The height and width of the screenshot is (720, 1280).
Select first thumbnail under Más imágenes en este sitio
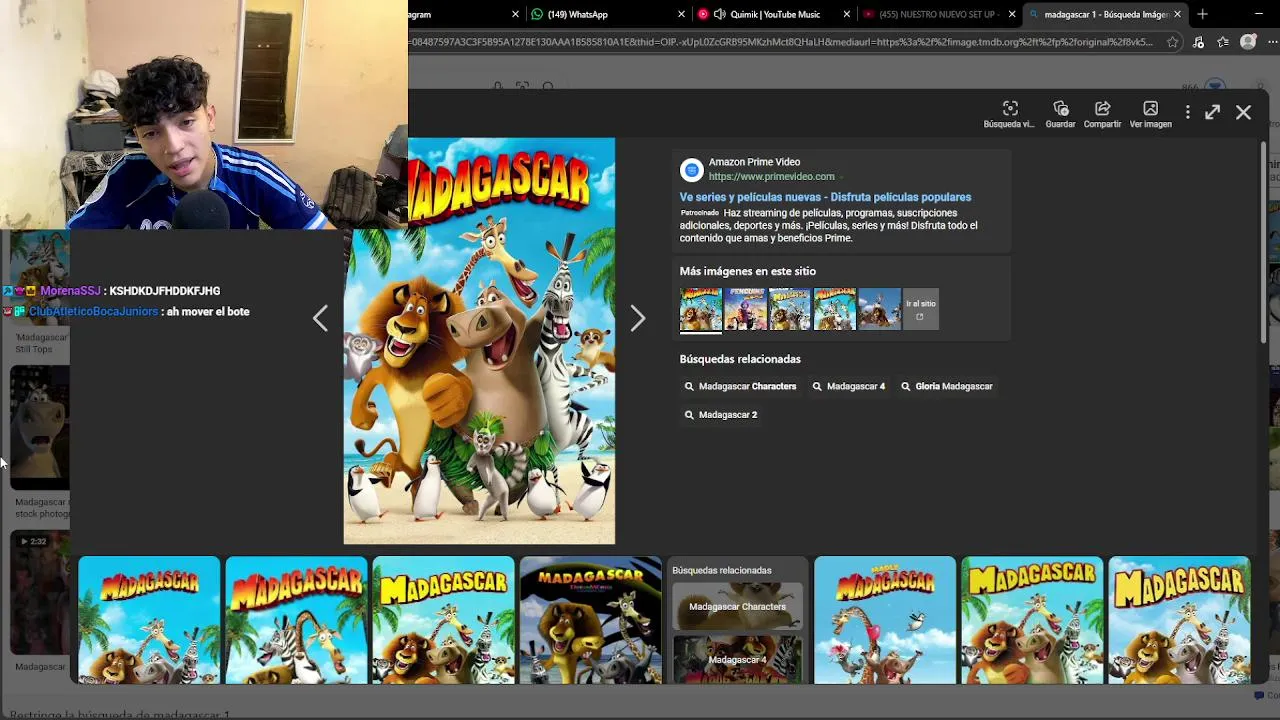pyautogui.click(x=700, y=309)
